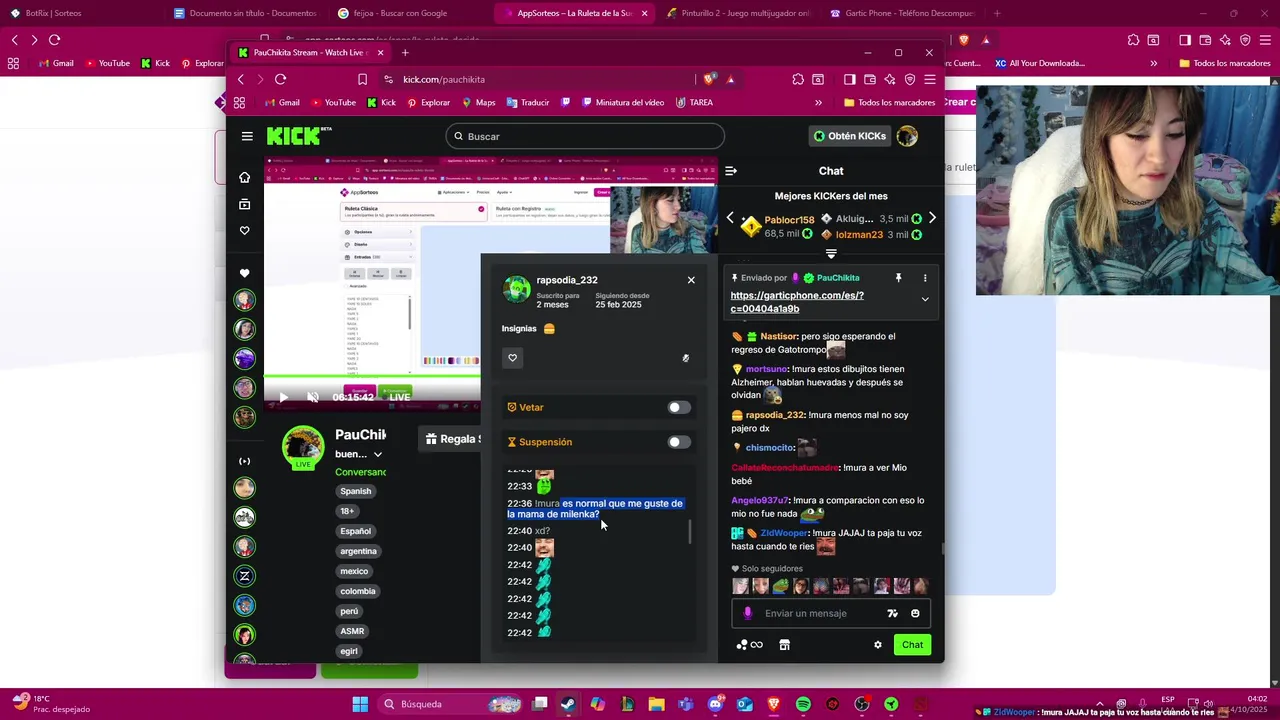Go to Kick home sidebar icon
This screenshot has width=1280, height=720.
(244, 177)
